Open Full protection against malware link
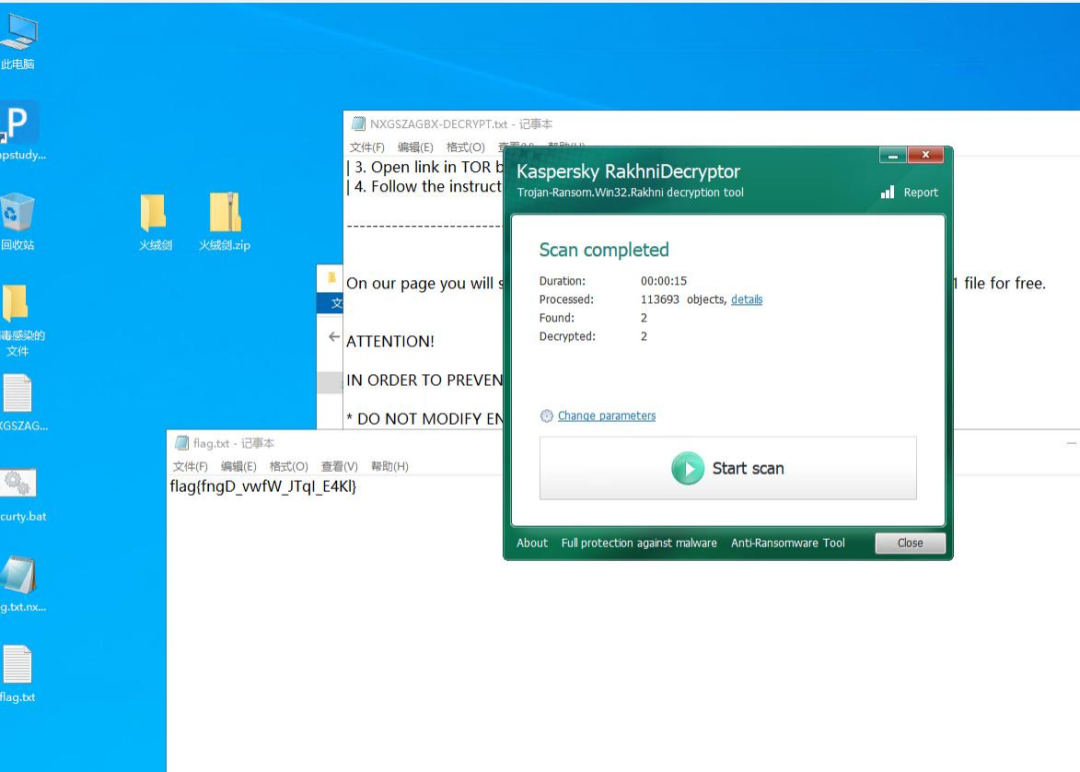 pyautogui.click(x=638, y=543)
